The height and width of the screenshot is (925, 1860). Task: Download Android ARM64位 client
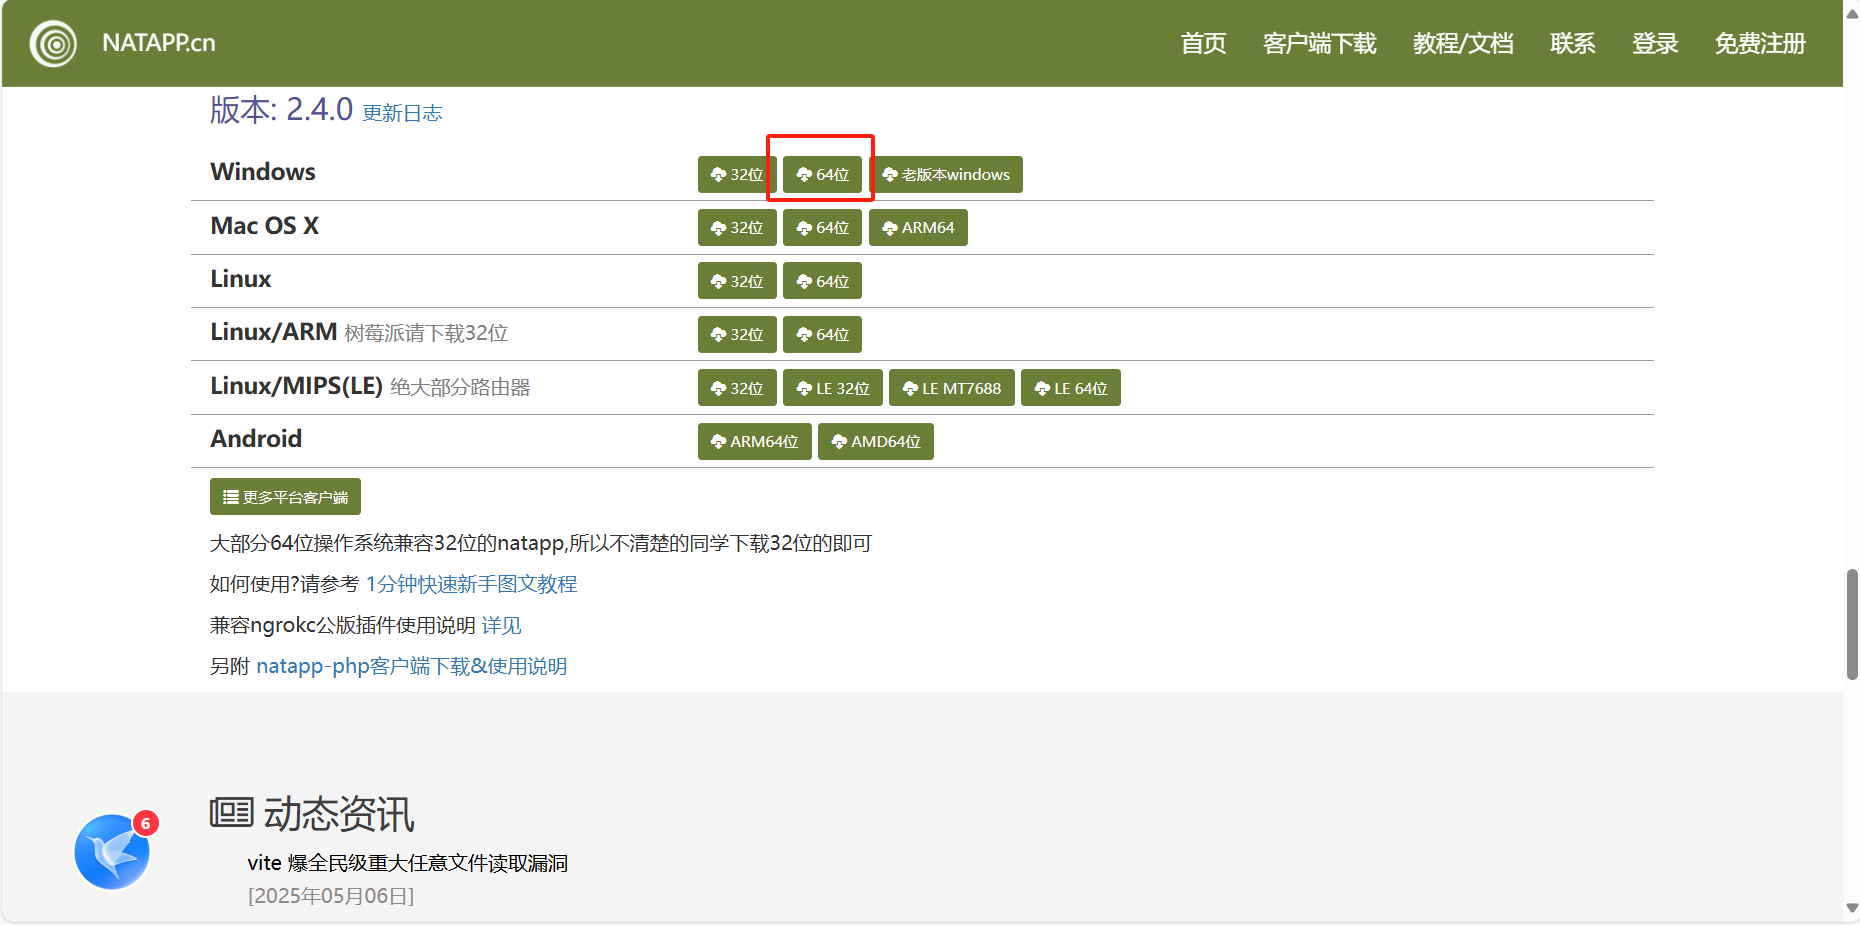pyautogui.click(x=755, y=441)
